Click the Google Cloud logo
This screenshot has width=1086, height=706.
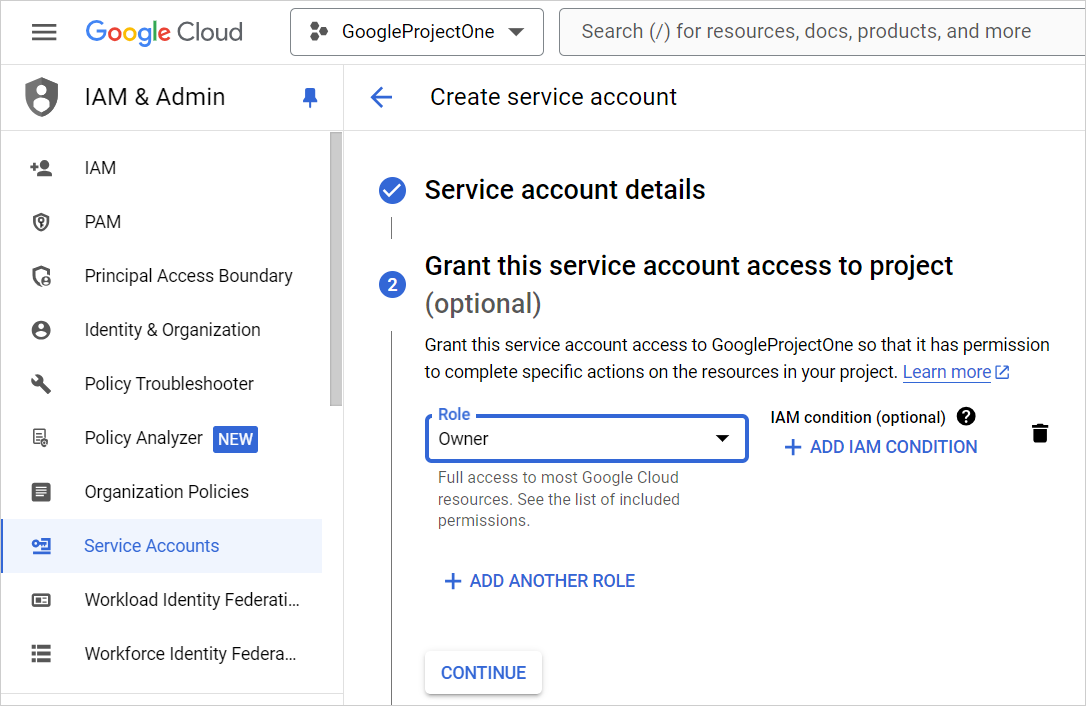point(164,32)
